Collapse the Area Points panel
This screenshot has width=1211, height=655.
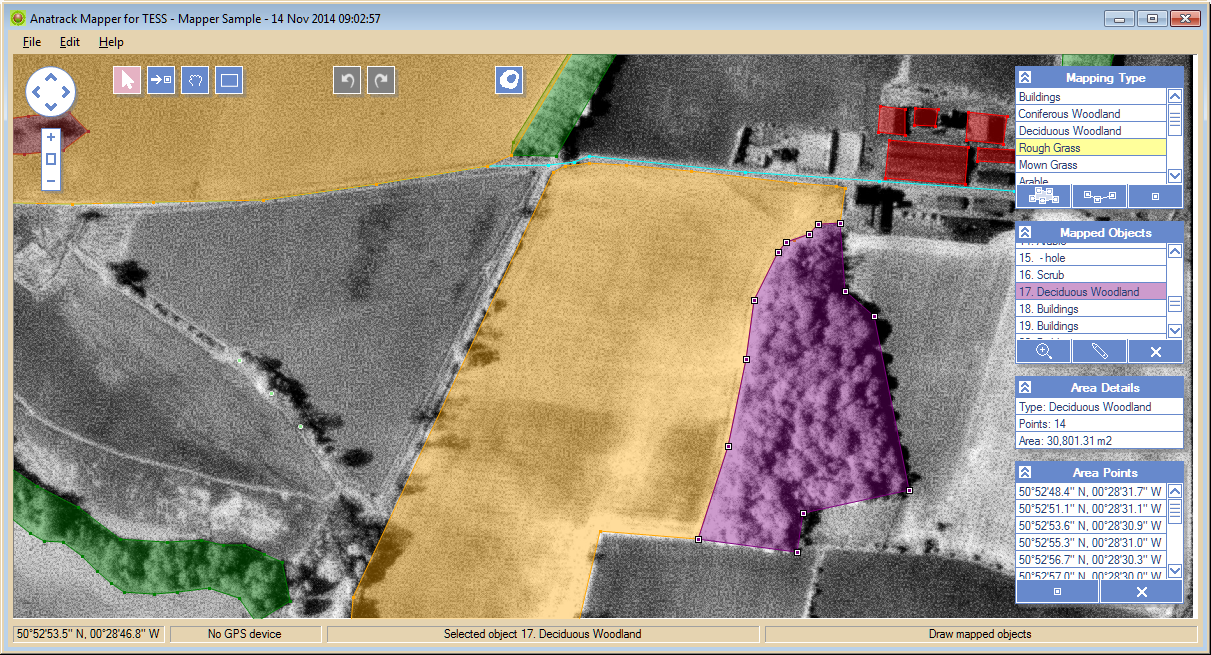pos(1025,472)
